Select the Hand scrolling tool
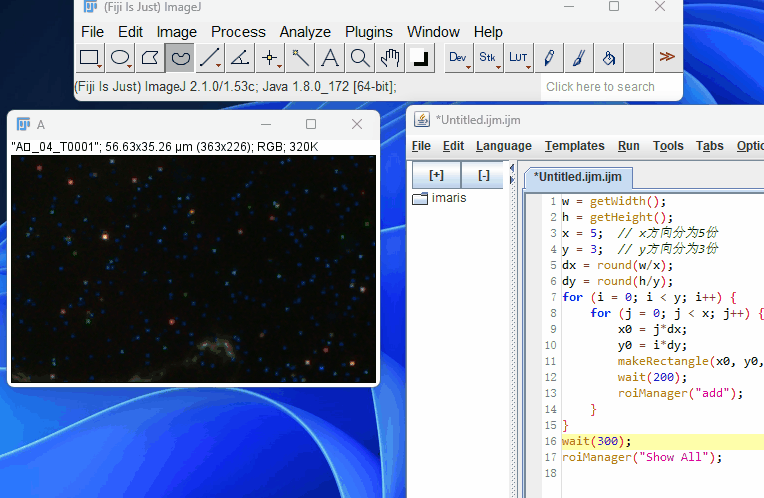 click(390, 58)
